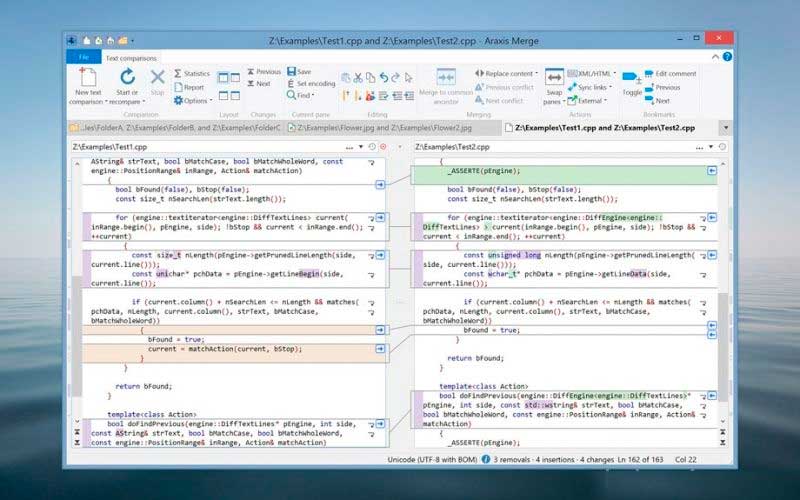The width and height of the screenshot is (800, 500).
Task: Open Customize Quick Access Toolbar arrow
Action: click(x=133, y=40)
